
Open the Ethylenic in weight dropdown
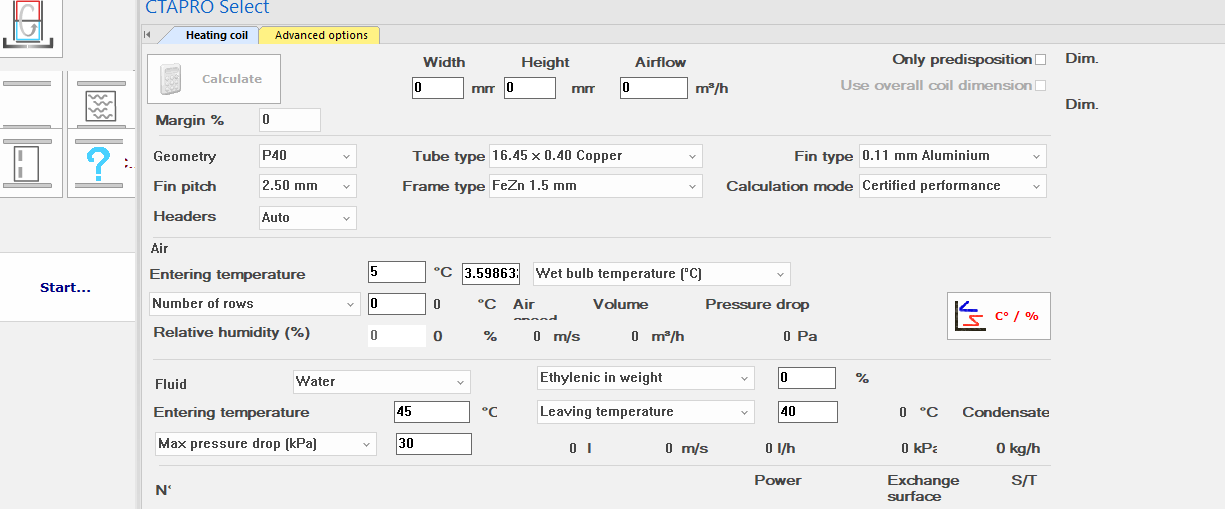click(645, 378)
